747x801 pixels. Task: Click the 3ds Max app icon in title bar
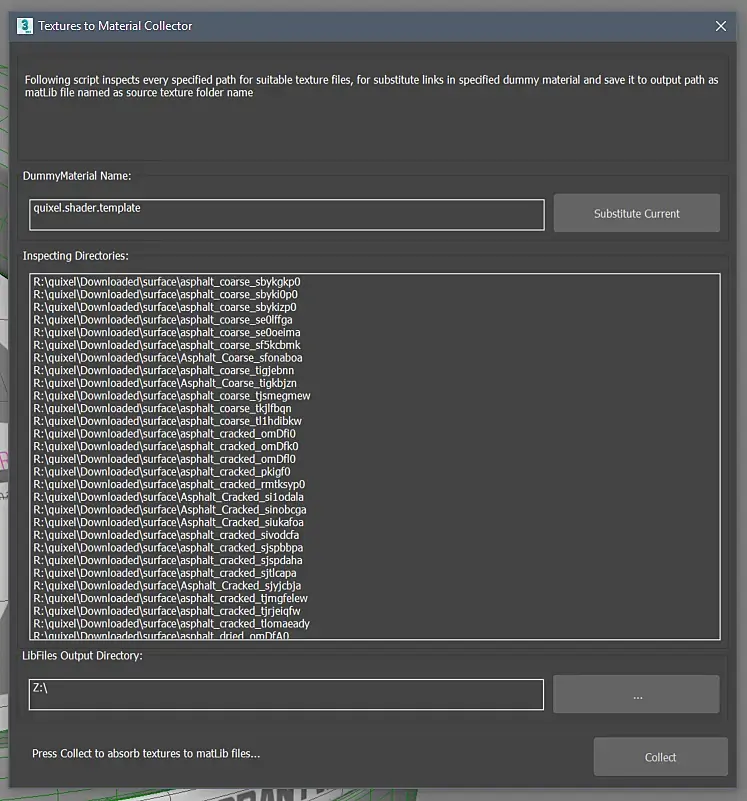point(25,26)
